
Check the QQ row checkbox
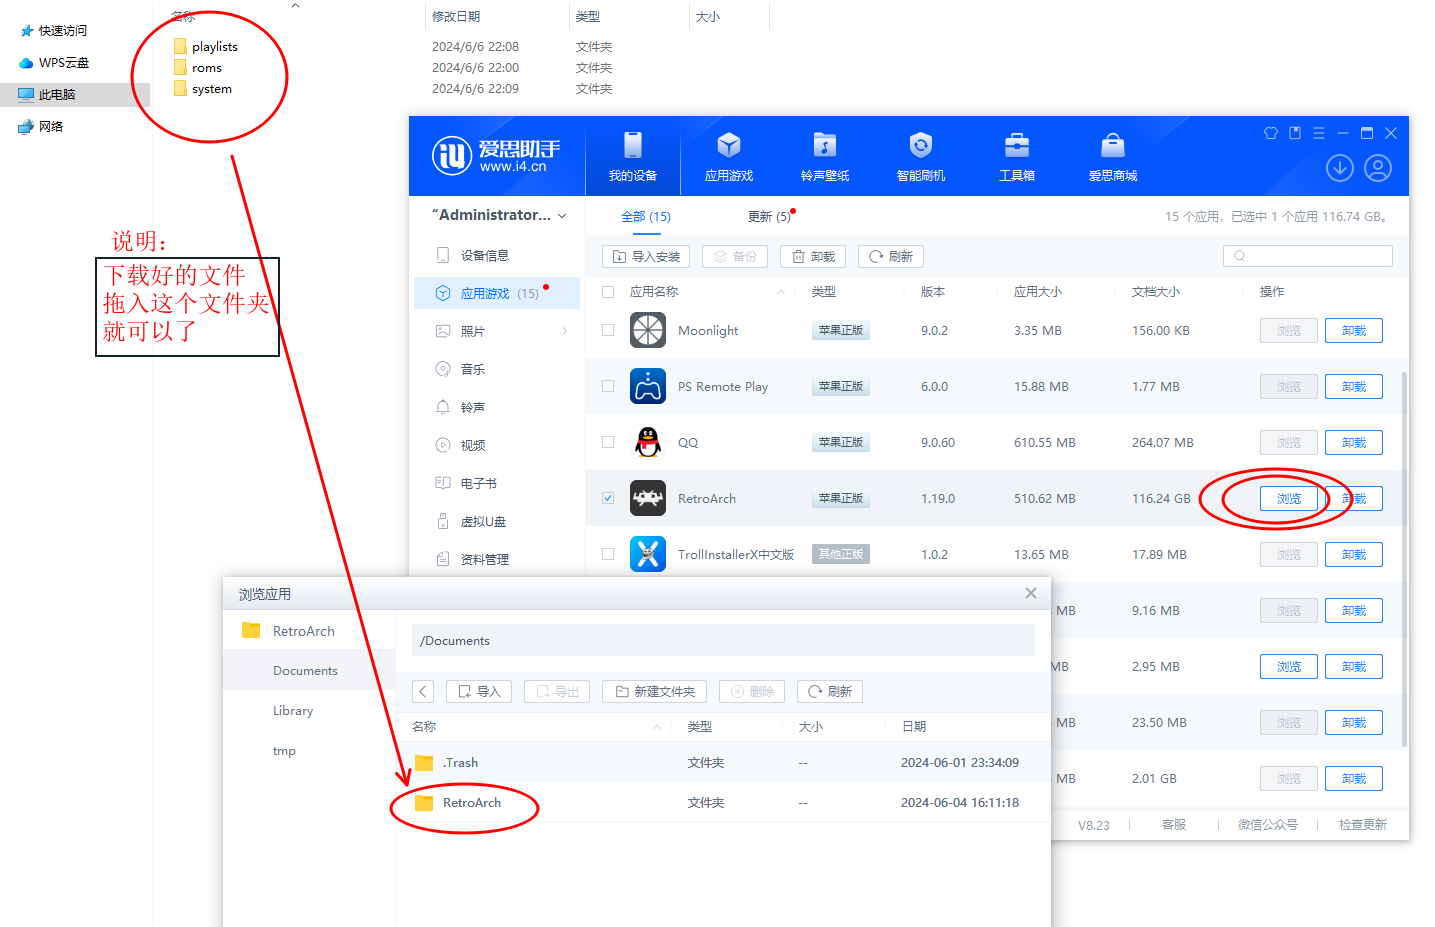click(608, 442)
